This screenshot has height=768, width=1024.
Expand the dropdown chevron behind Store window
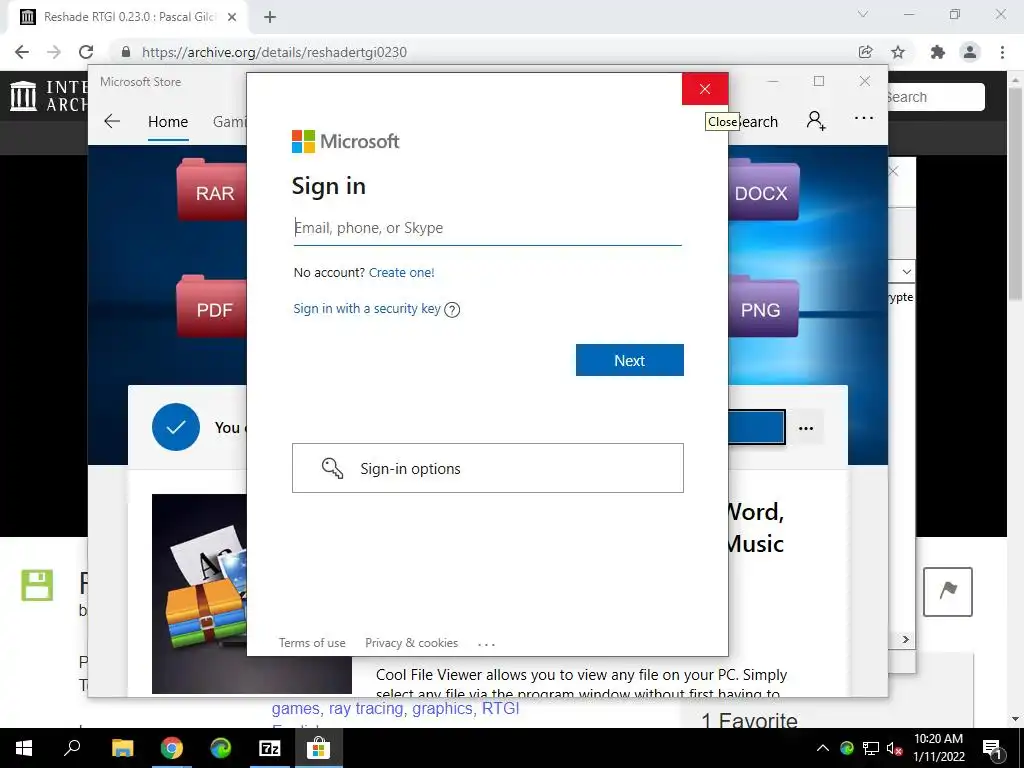[x=906, y=271]
